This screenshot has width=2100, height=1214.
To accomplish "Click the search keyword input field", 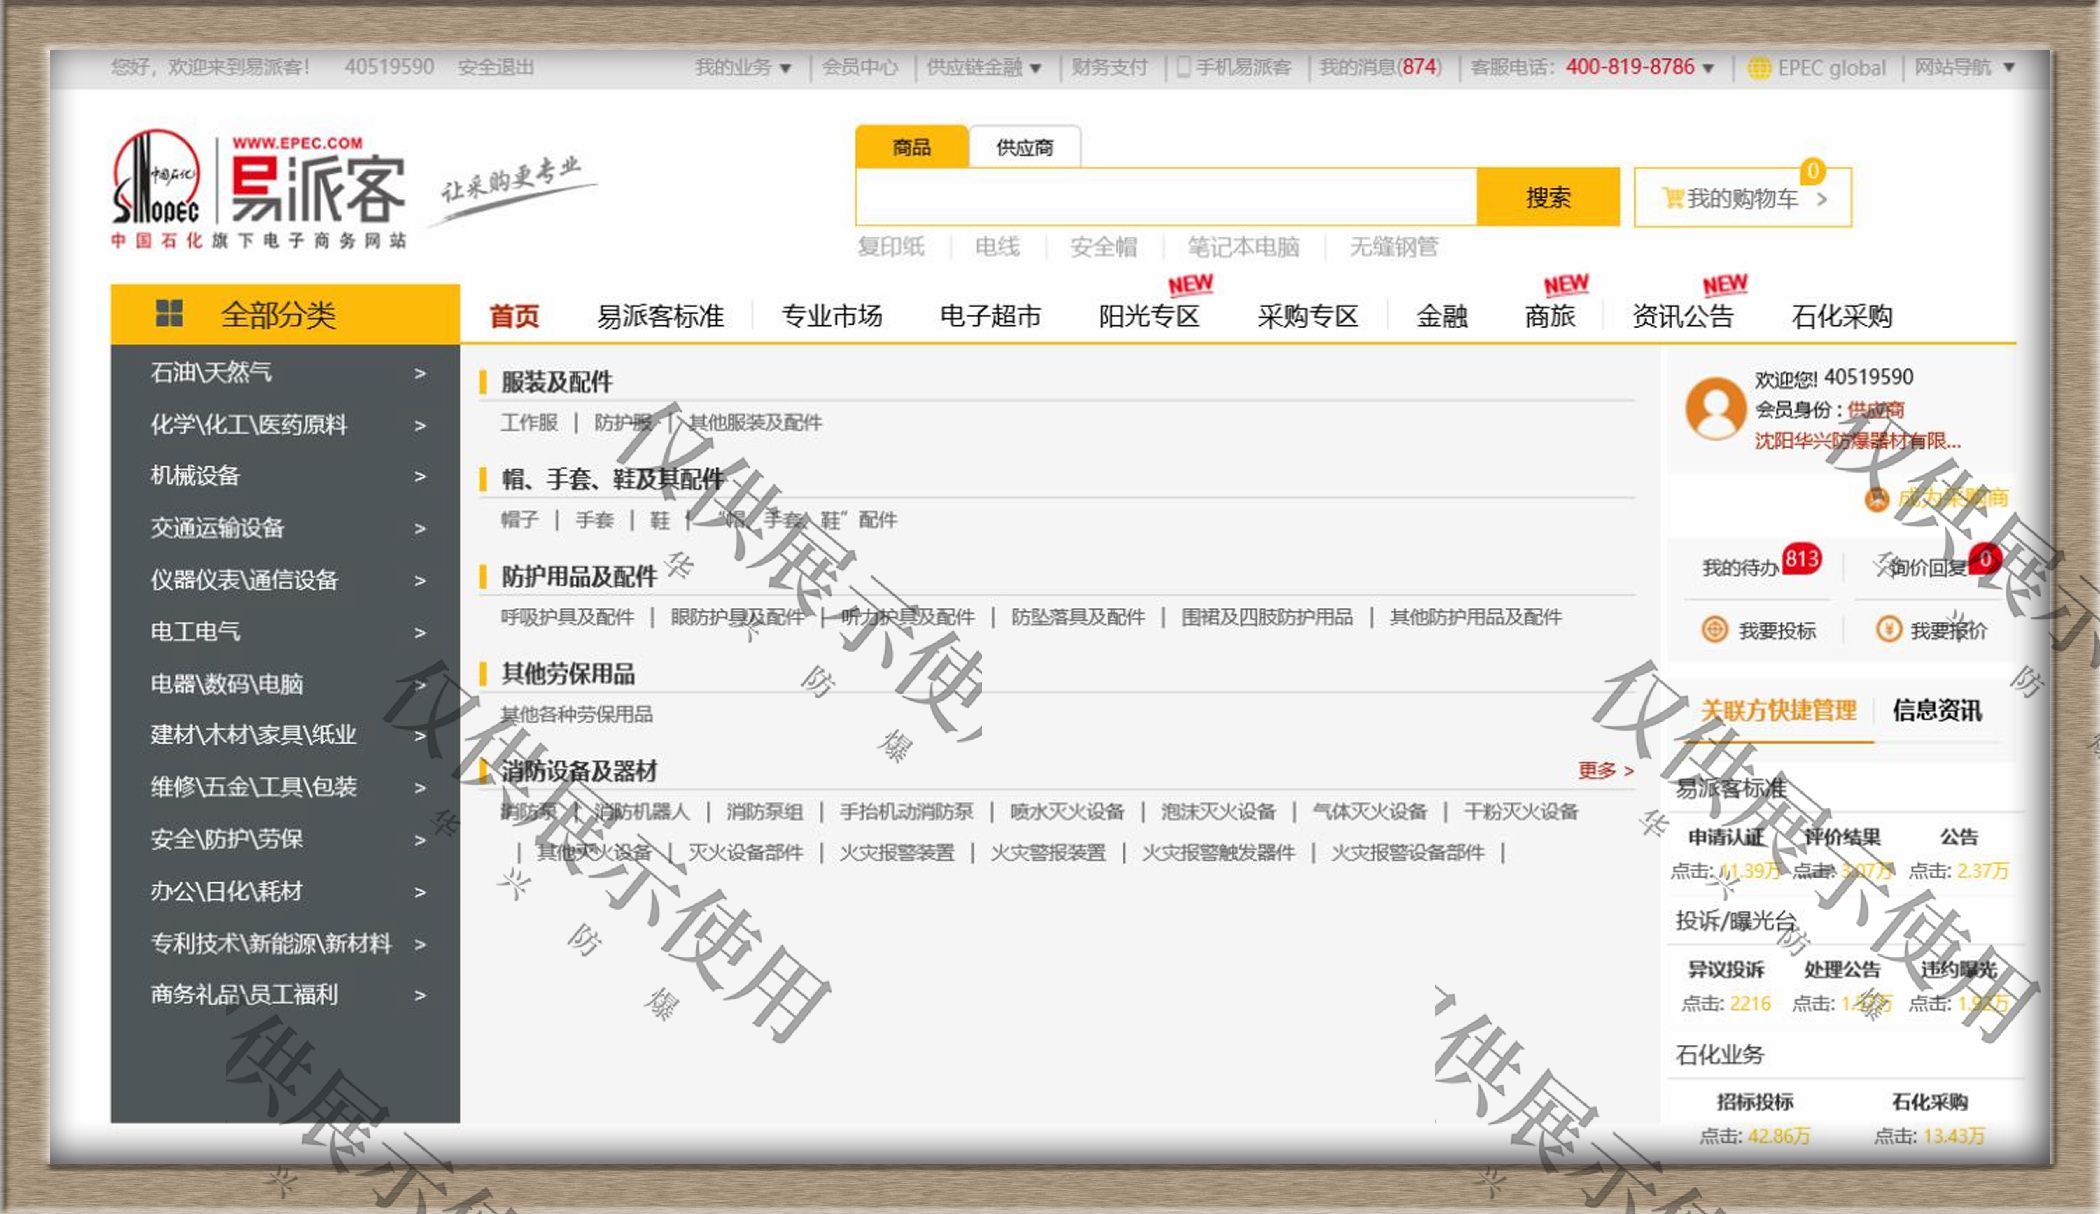I will pyautogui.click(x=1166, y=197).
